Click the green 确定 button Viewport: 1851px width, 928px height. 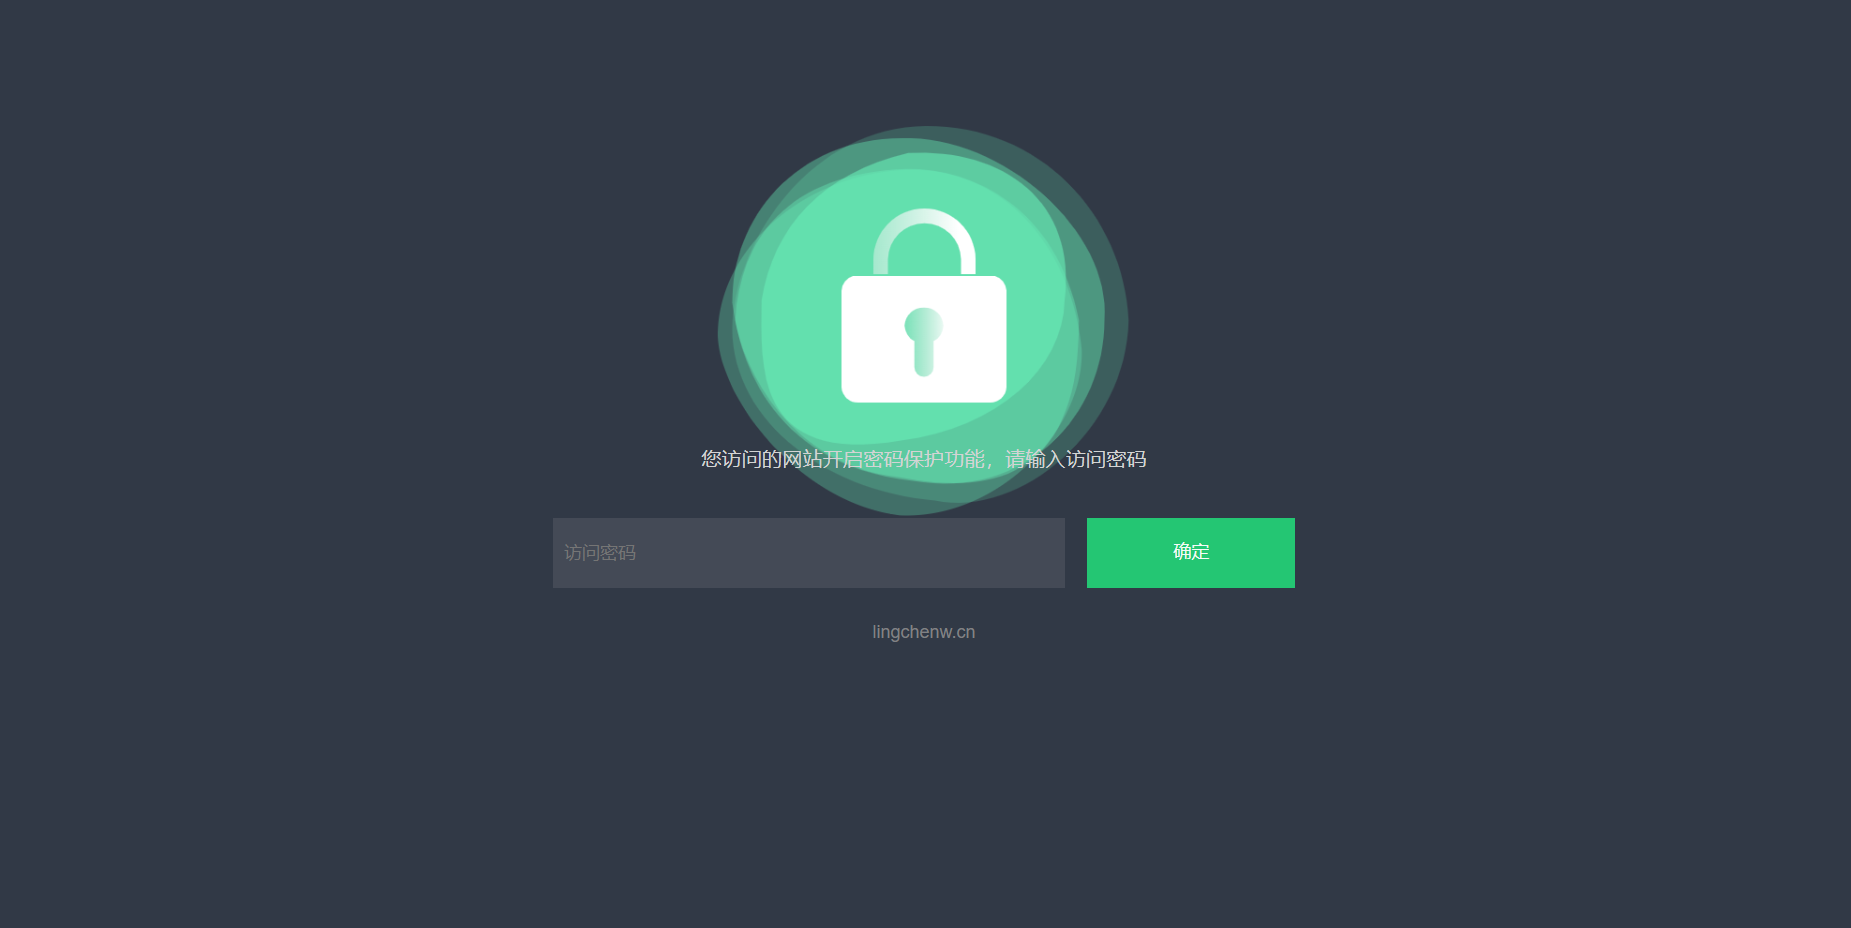pos(1190,553)
